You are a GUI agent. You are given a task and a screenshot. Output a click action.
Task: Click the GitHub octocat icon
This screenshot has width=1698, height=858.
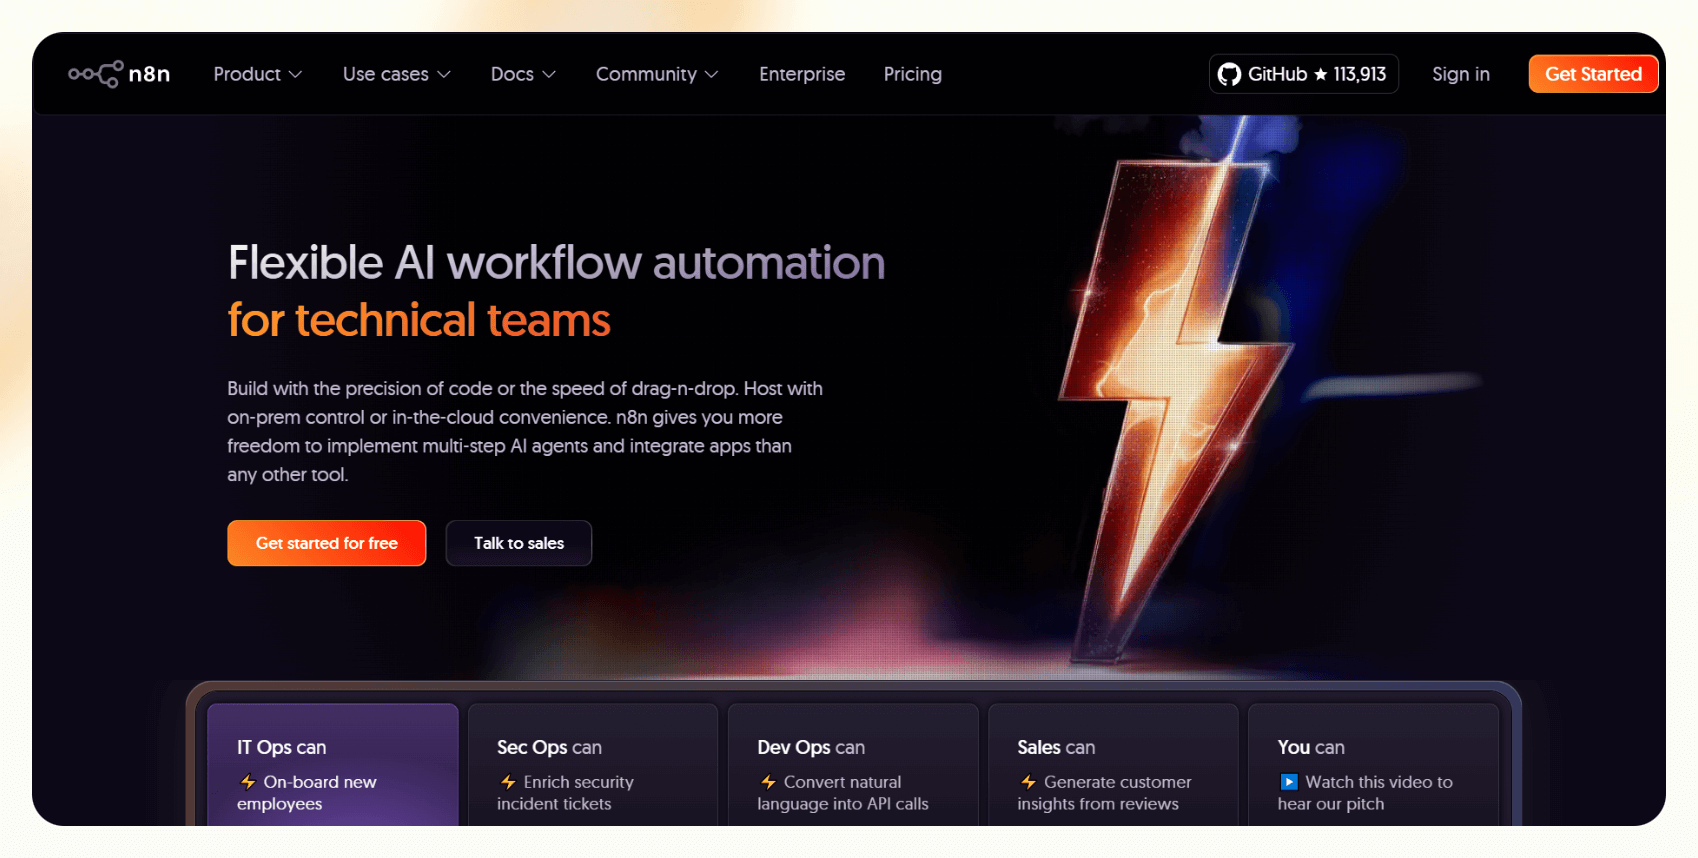(1229, 74)
